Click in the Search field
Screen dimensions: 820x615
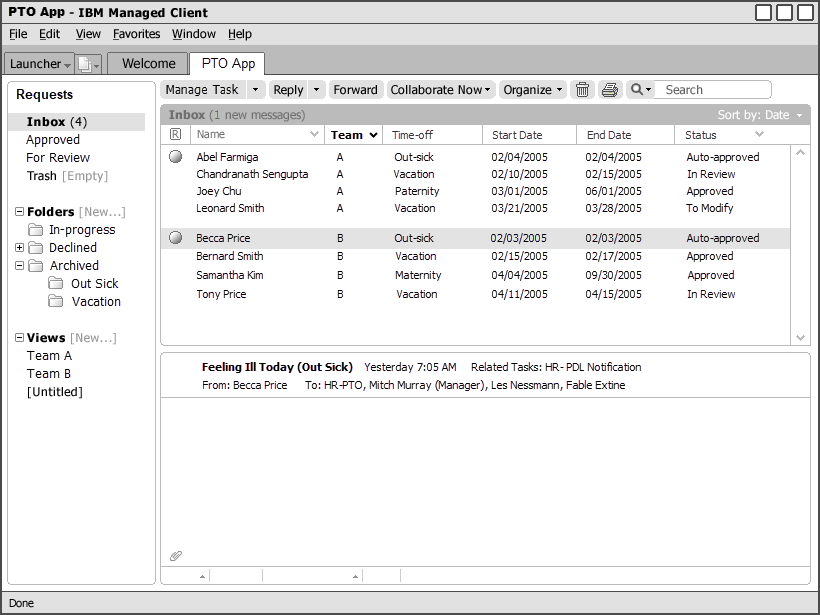(x=712, y=89)
